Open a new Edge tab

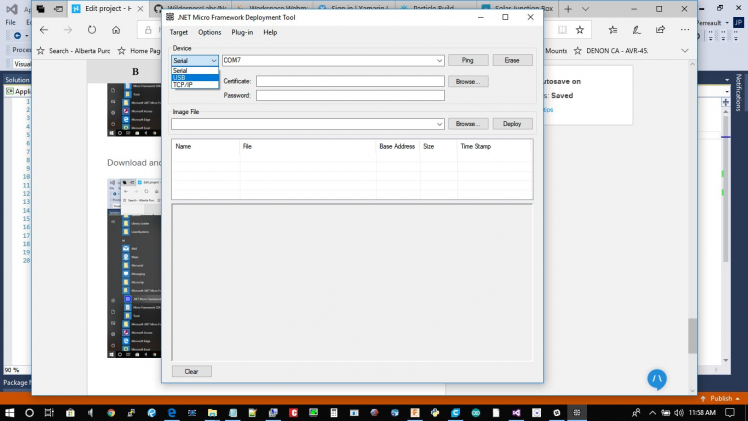pyautogui.click(x=568, y=9)
